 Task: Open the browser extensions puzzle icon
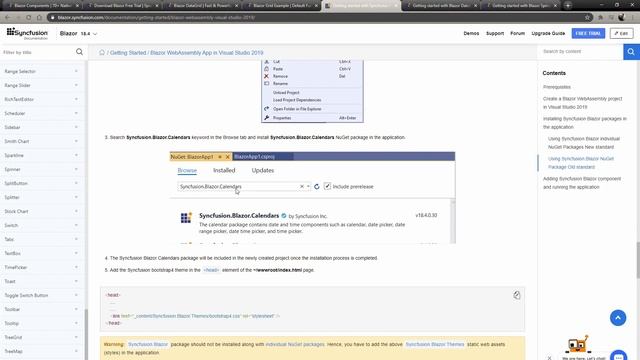(x=600, y=18)
